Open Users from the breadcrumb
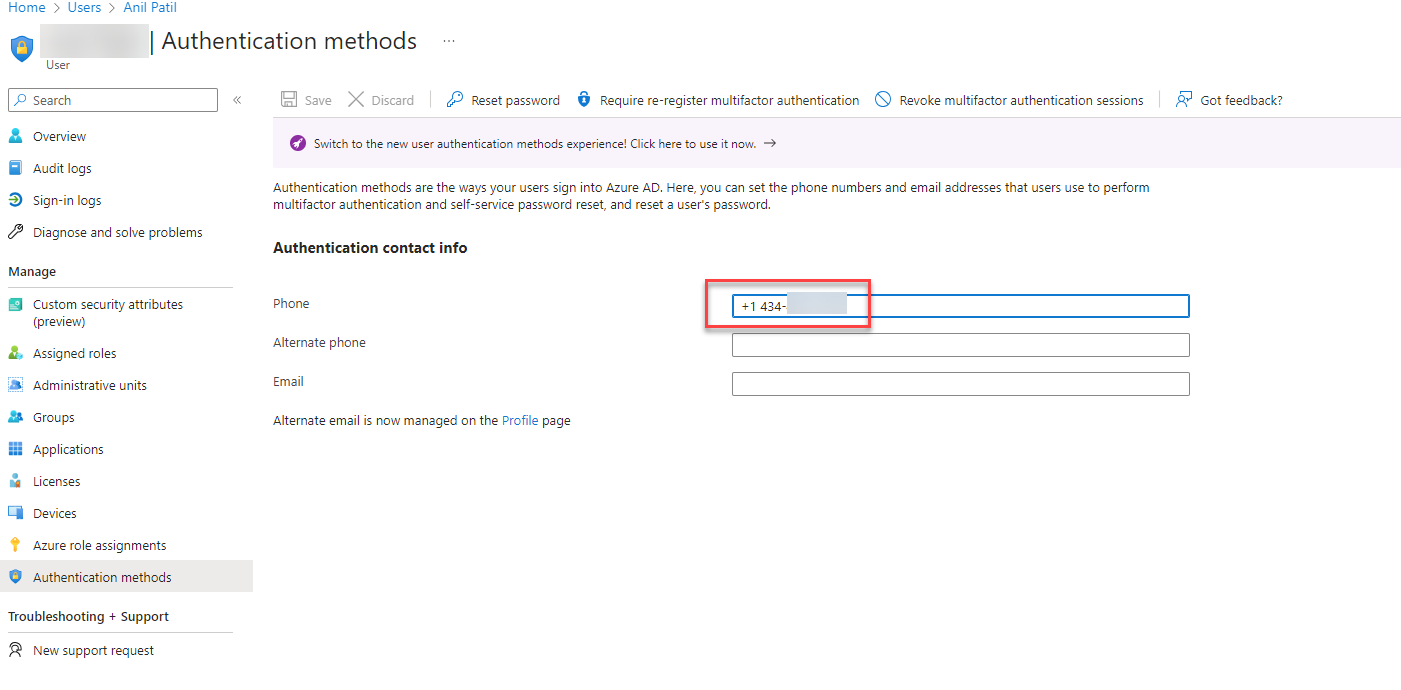1401x690 pixels. [x=84, y=7]
